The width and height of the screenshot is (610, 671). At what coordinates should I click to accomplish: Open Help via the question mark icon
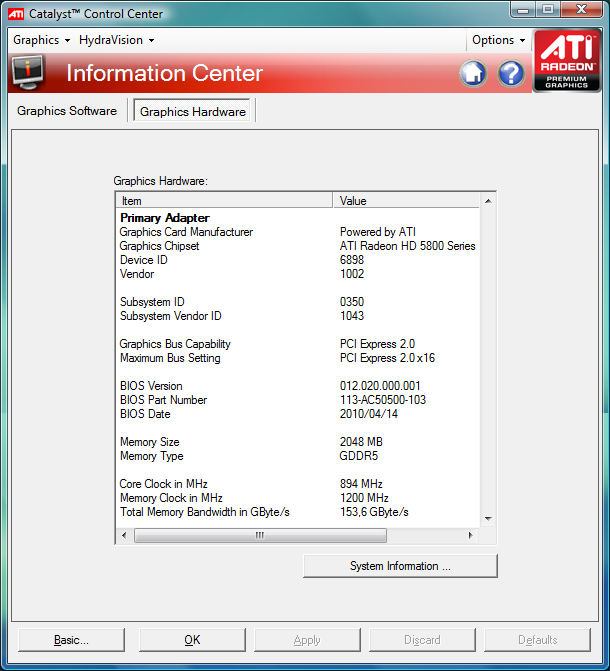point(511,73)
